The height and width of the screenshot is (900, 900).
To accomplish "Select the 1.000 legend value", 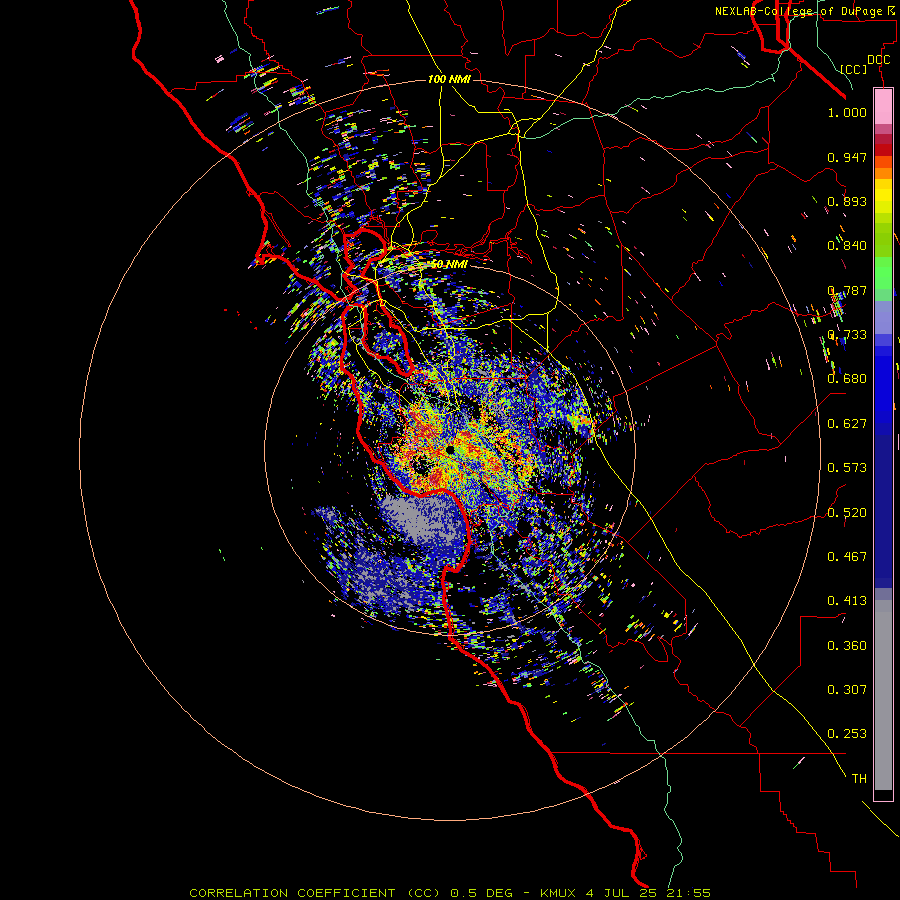I will [847, 113].
